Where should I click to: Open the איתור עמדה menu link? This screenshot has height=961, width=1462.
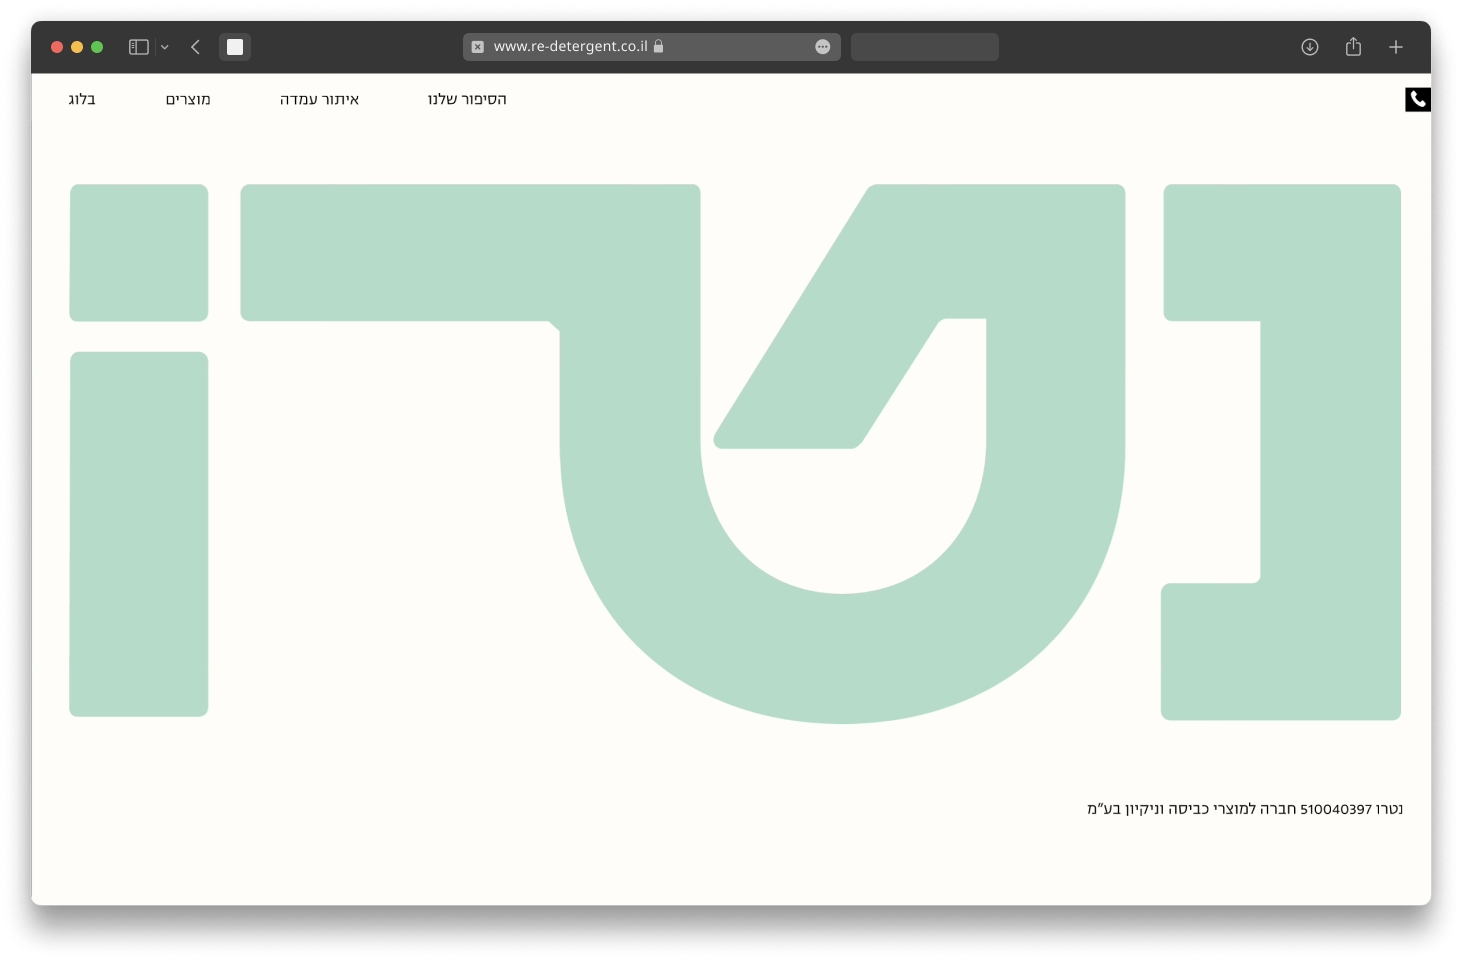[319, 99]
